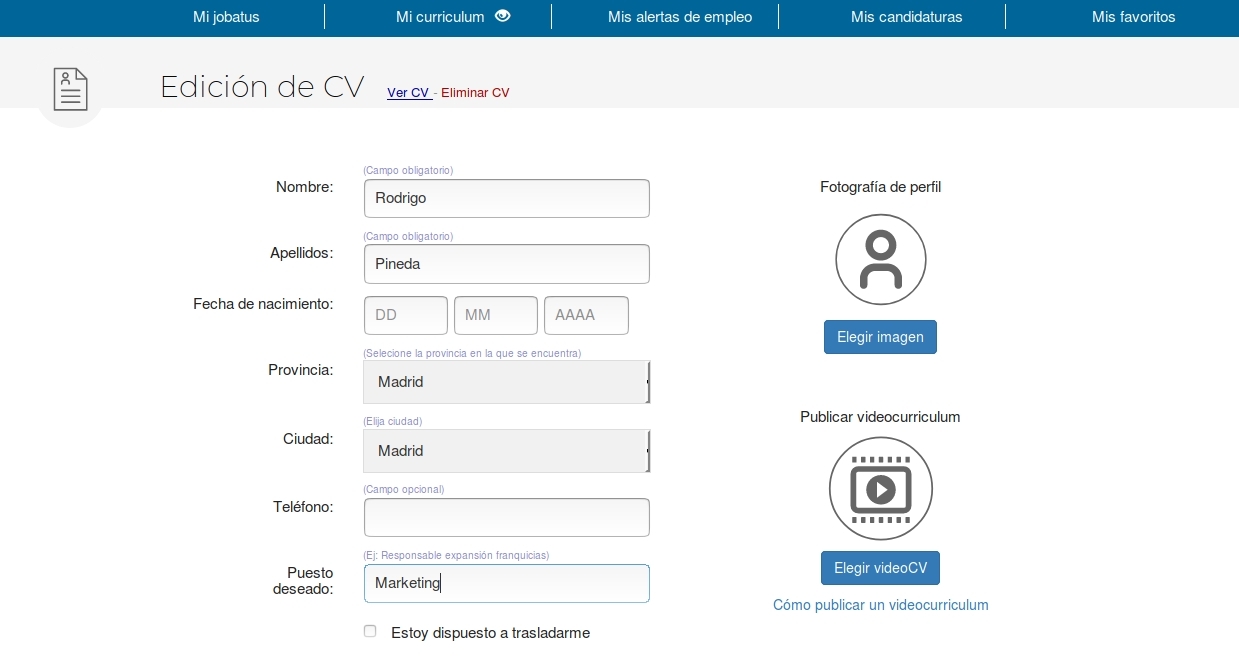
Task: Click the Eliminar CV link
Action: point(475,93)
